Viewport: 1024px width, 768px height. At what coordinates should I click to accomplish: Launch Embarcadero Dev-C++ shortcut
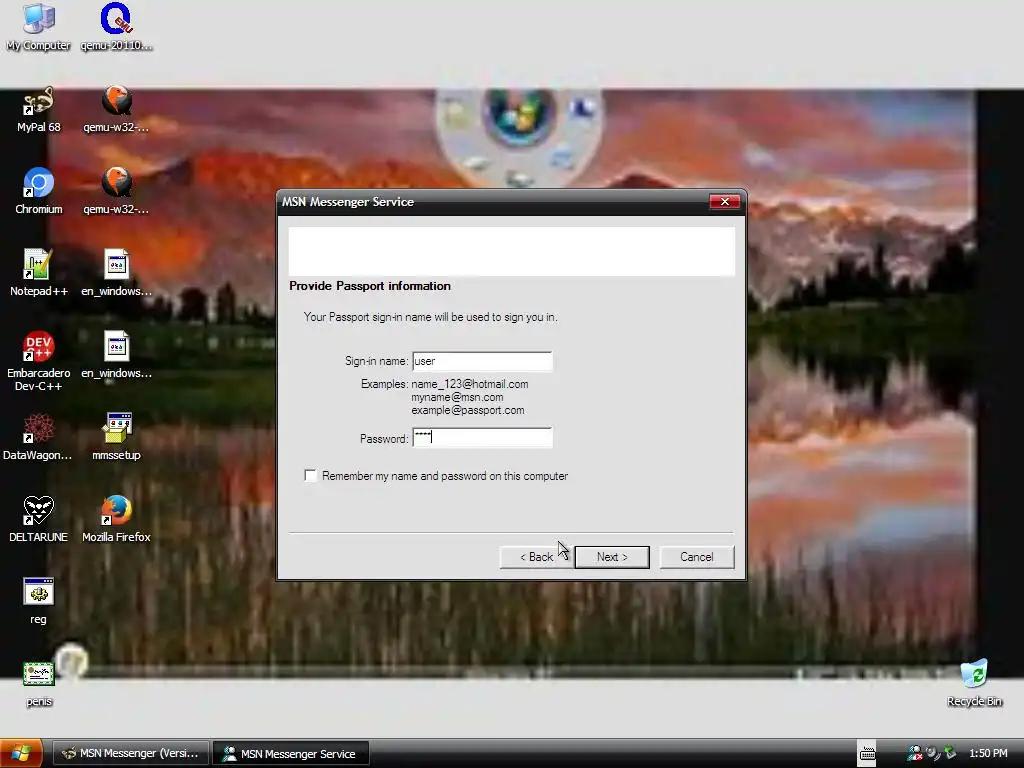(38, 361)
